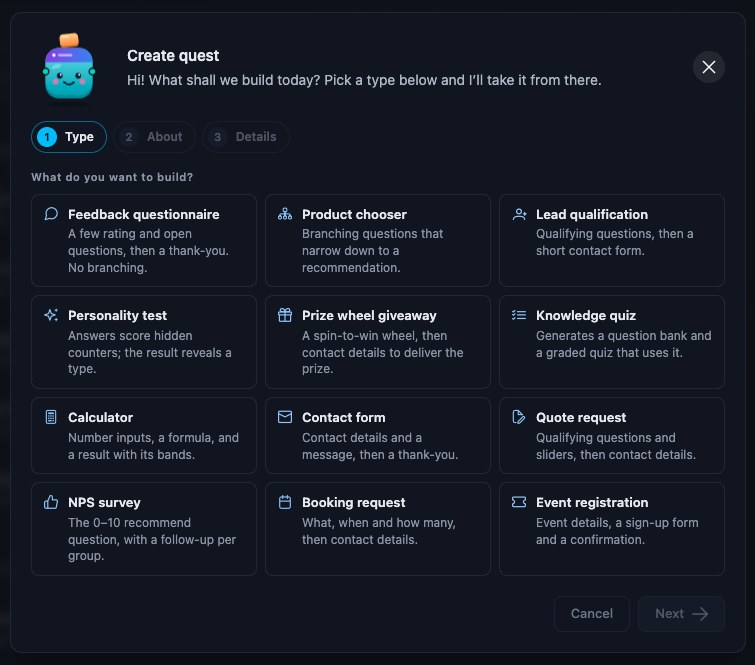The width and height of the screenshot is (755, 665).
Task: Click the NPS survey thumbs-up icon
Action: (x=51, y=502)
